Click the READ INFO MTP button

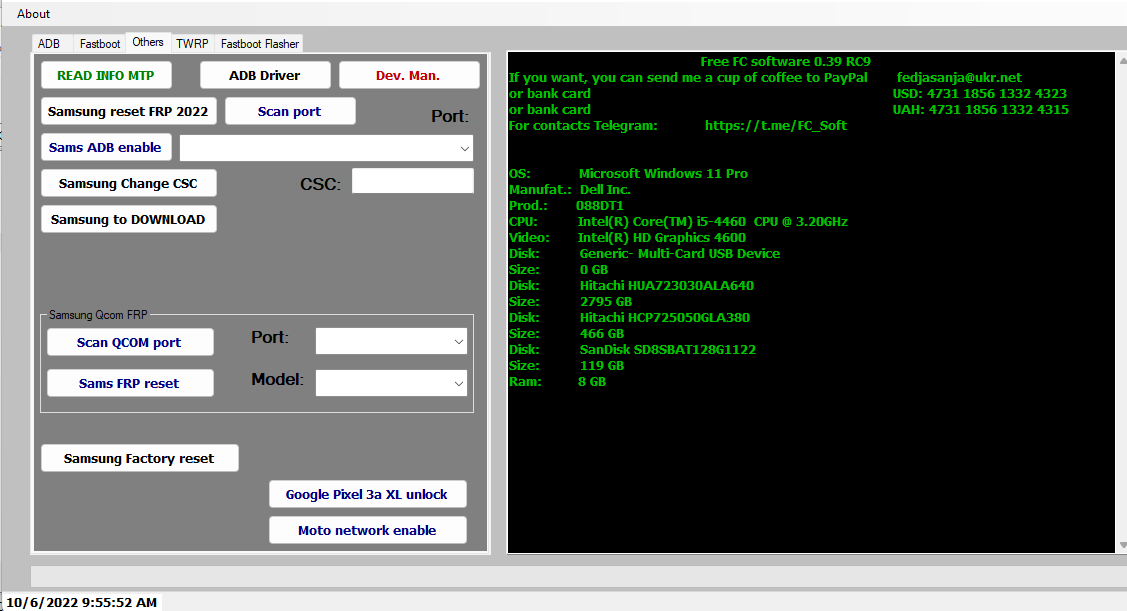pos(105,74)
